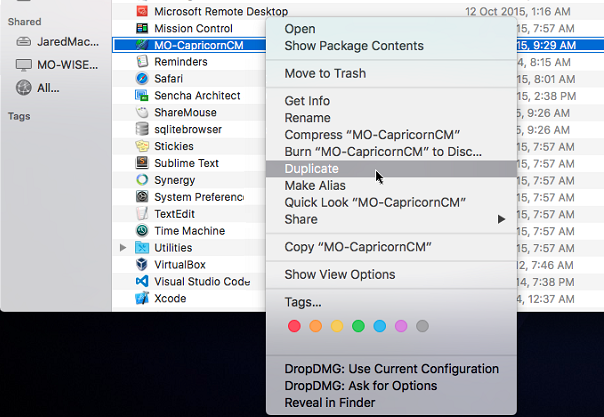Click the Mission Control app icon
This screenshot has height=417, width=604.
142,28
